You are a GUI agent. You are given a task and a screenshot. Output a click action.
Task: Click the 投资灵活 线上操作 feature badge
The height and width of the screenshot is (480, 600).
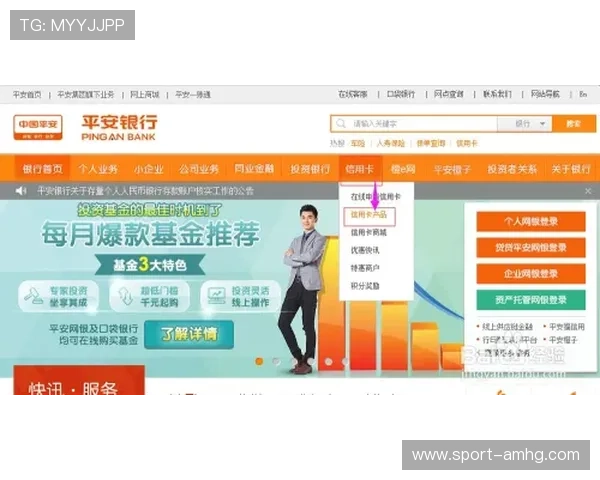click(x=240, y=296)
